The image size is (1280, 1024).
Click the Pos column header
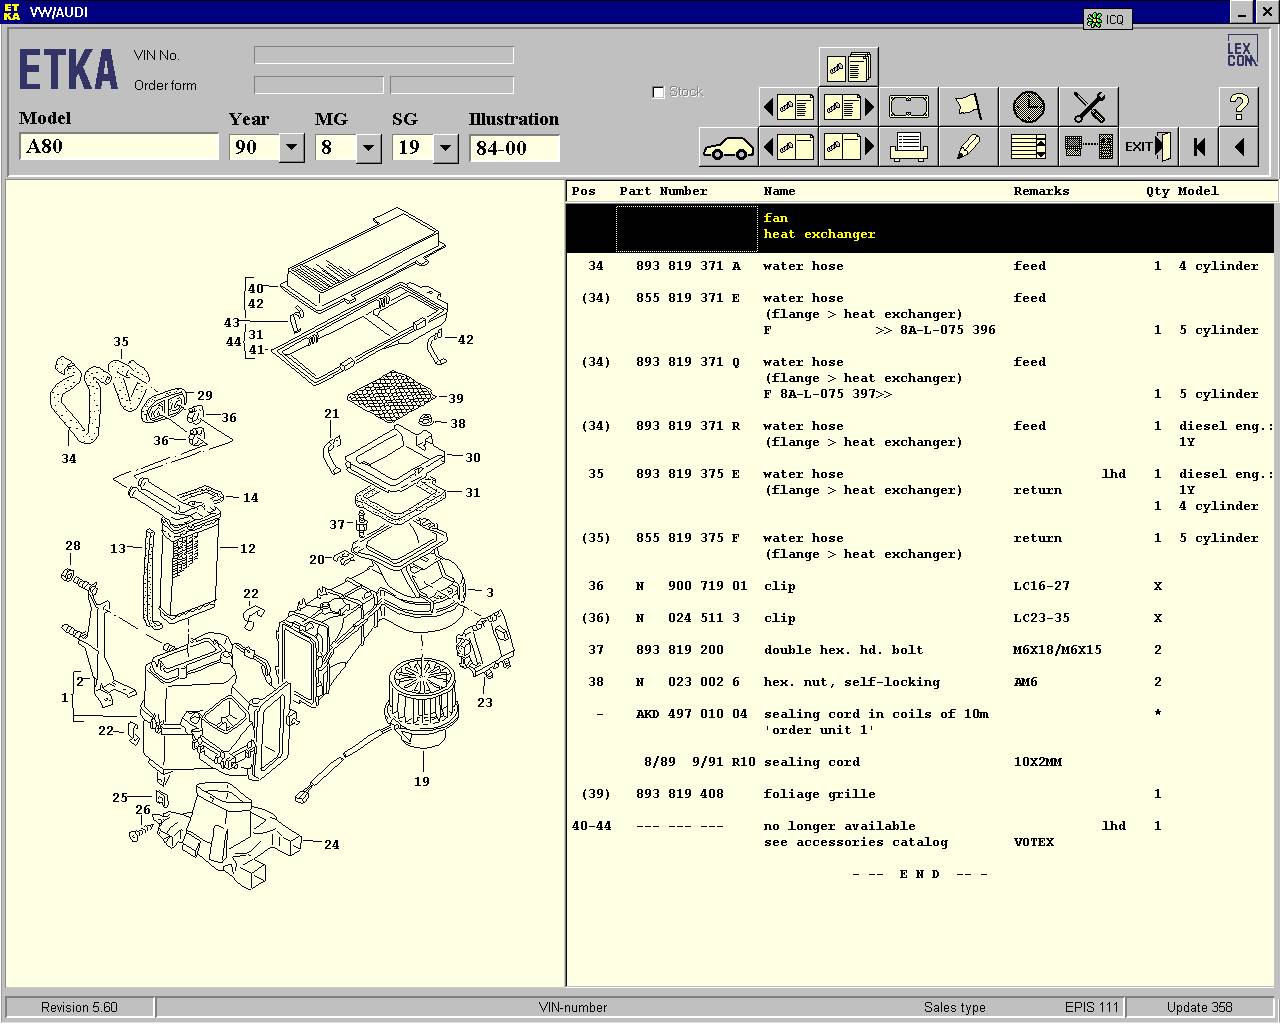coord(583,191)
